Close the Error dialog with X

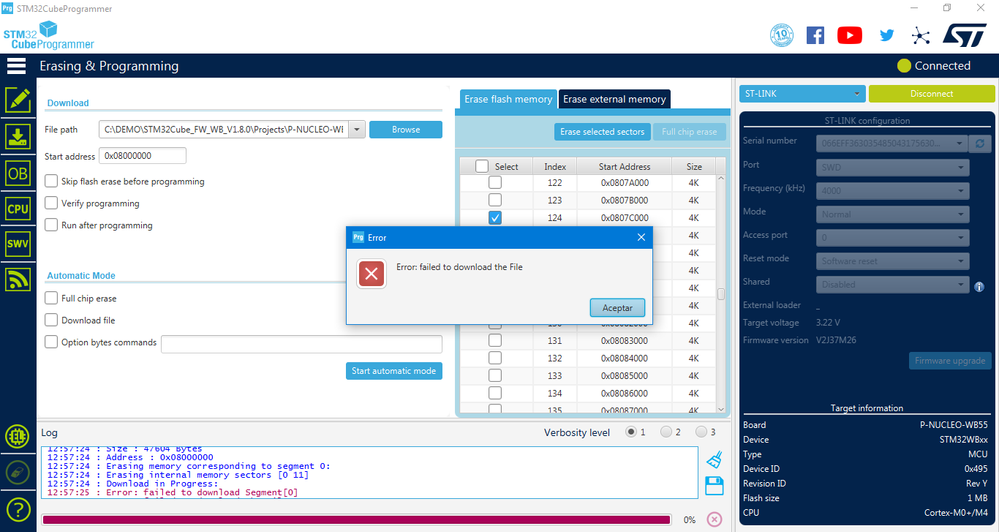click(x=641, y=237)
